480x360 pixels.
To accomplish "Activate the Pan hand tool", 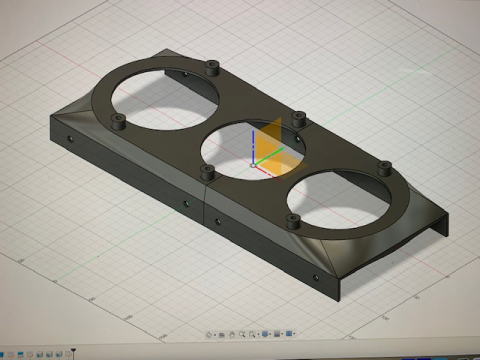I will [x=232, y=334].
